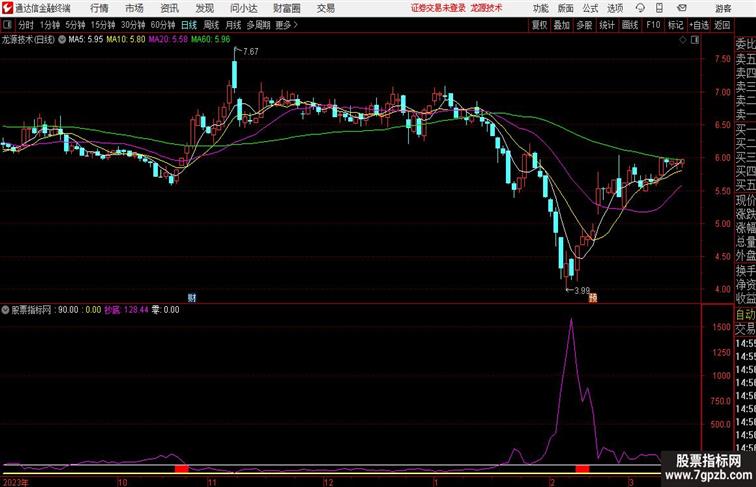The height and width of the screenshot is (487, 756).
Task: Open the 发现 menu
Action: [204, 8]
